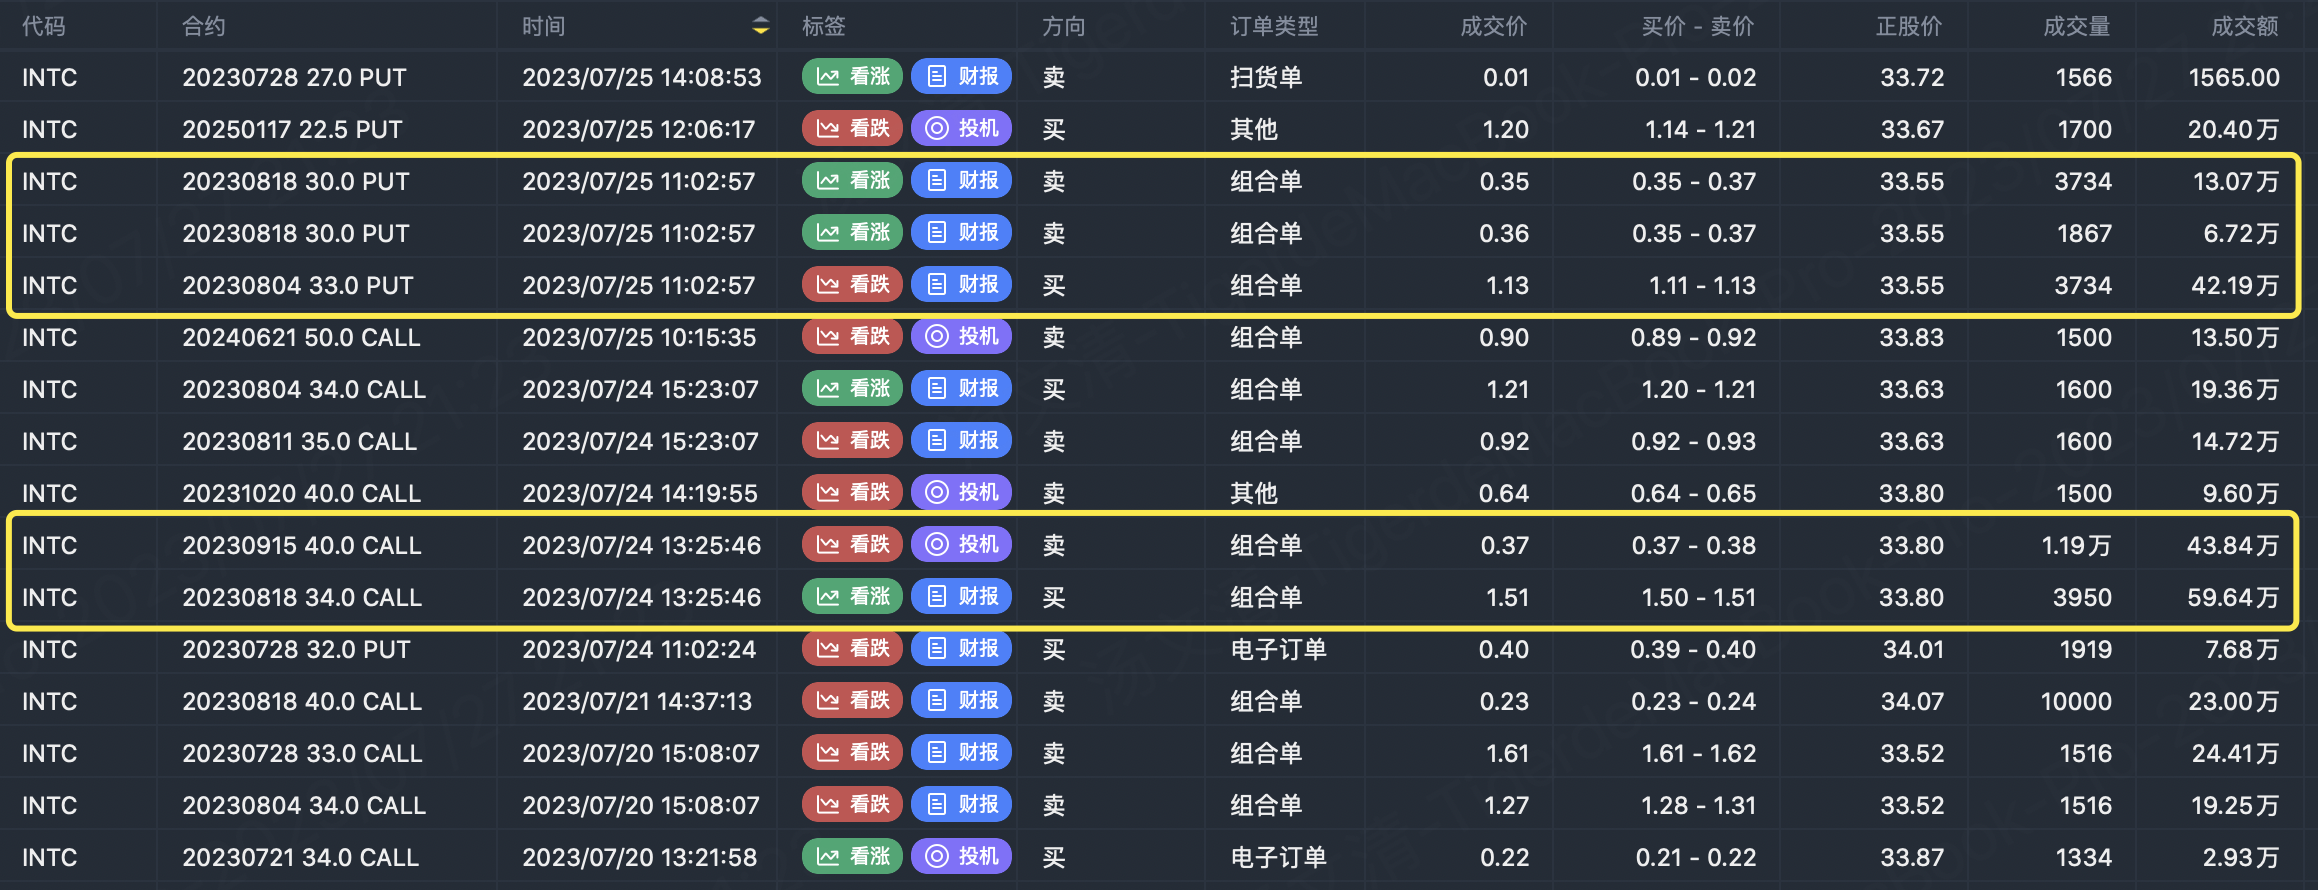Click the 买价 - 卖价 column header

[1698, 26]
